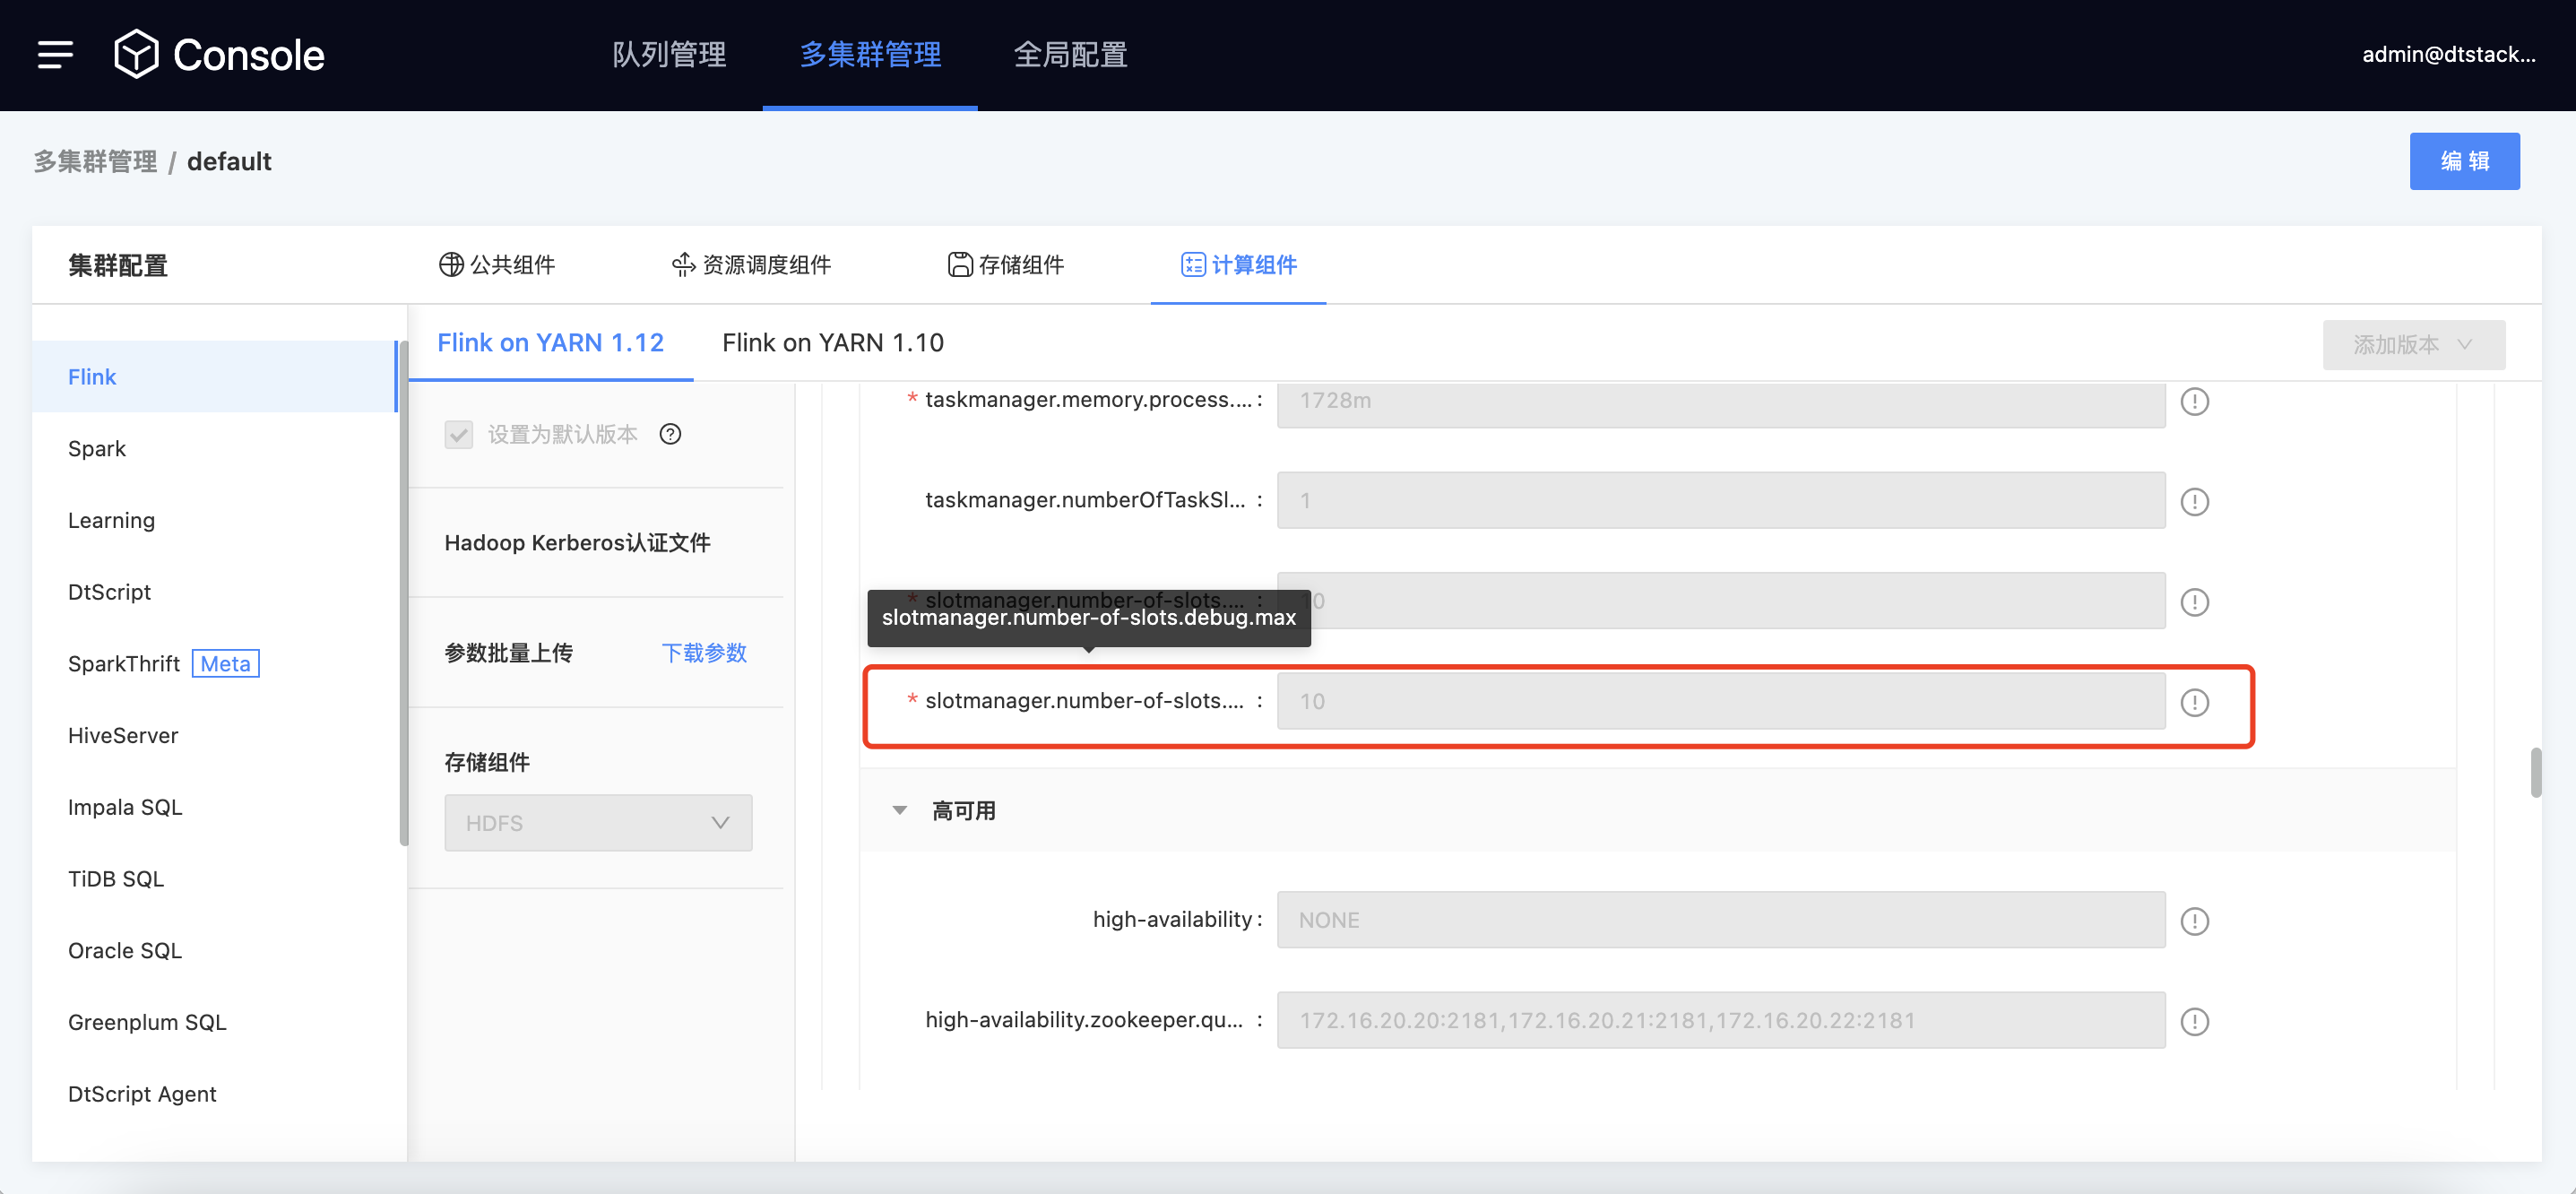
Task: Select TiDB SQL in the component list
Action: [214, 878]
